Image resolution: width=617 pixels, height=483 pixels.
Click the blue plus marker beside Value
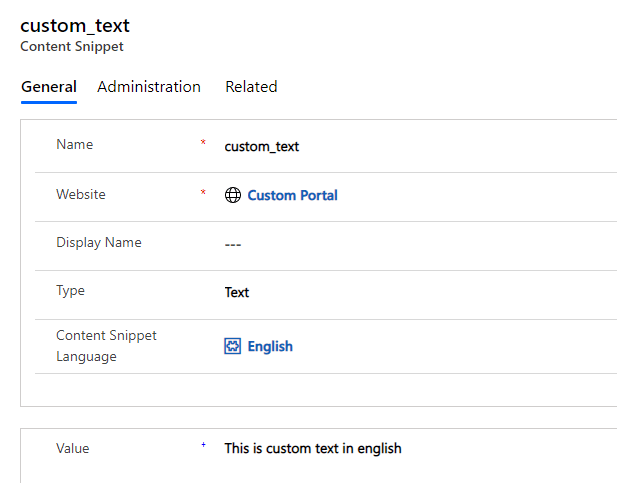tap(203, 446)
